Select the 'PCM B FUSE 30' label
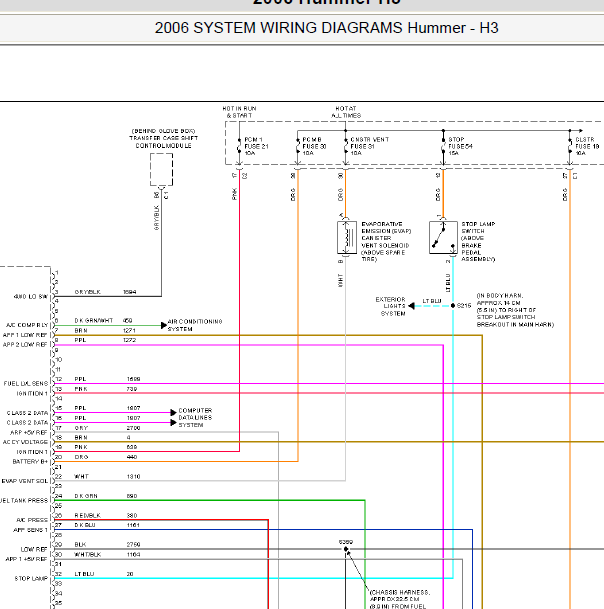 tap(314, 146)
